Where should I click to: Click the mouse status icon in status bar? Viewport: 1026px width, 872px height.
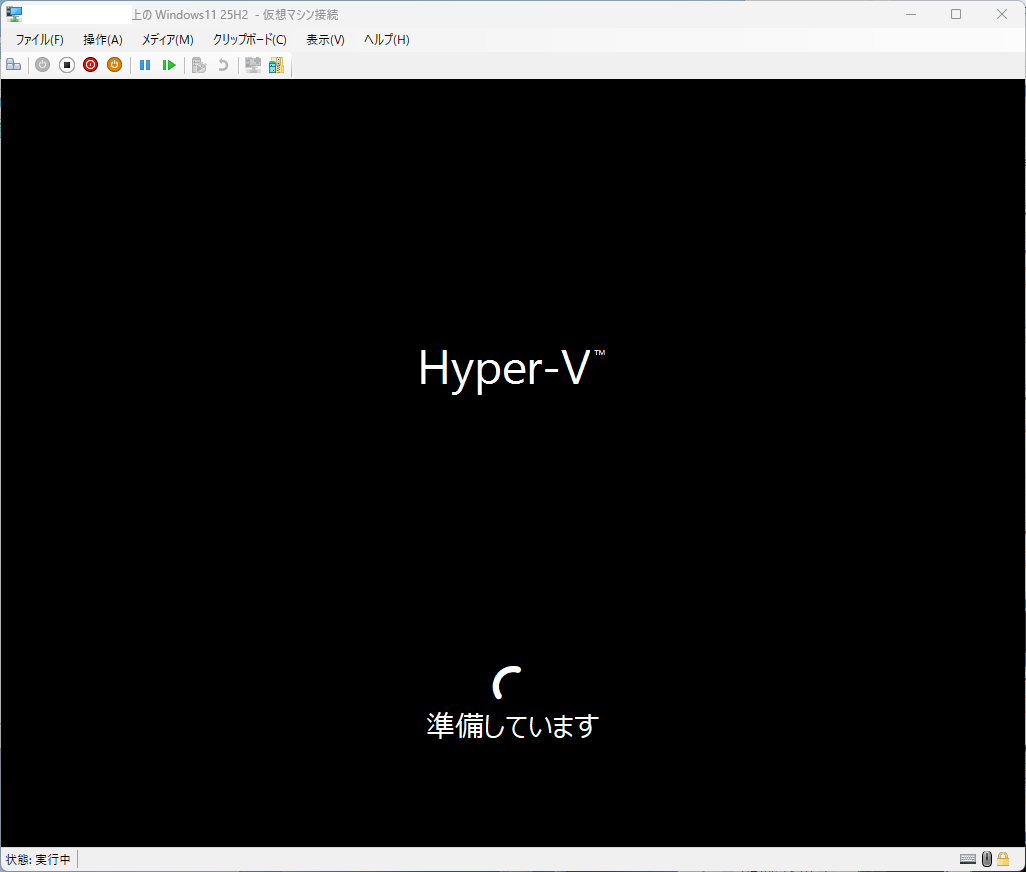[987, 859]
